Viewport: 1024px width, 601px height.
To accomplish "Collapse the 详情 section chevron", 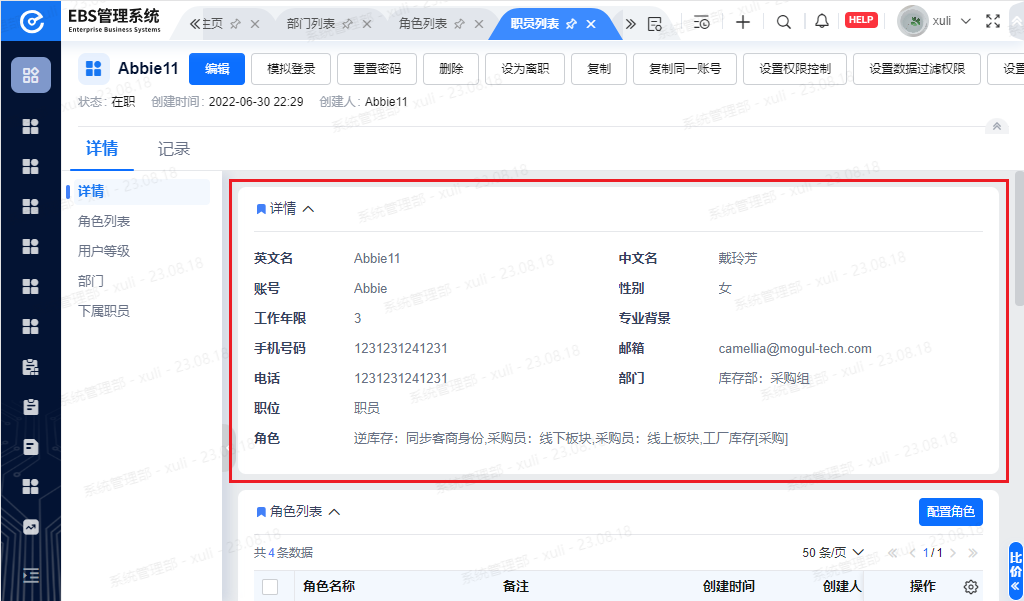I will click(x=309, y=209).
